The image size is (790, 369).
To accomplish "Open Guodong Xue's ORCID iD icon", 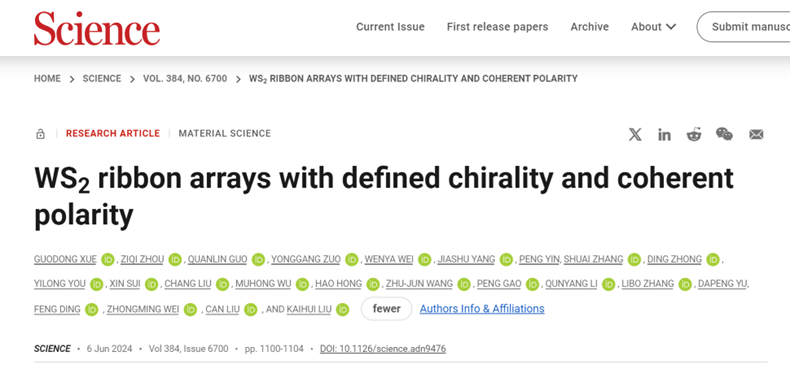I will 108,260.
